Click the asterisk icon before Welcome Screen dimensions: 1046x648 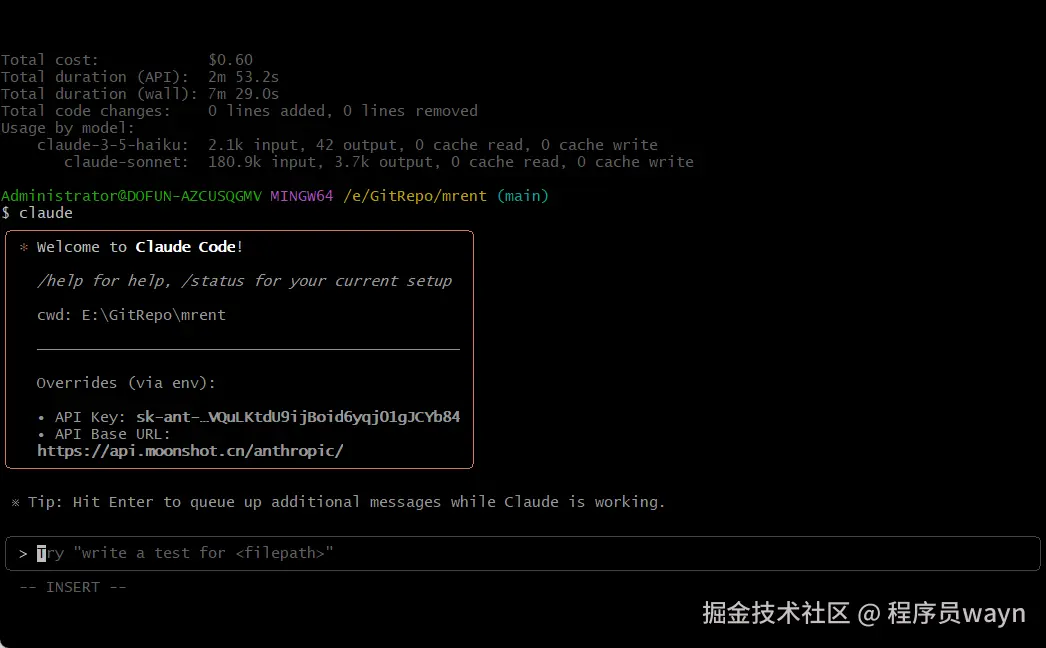[24, 248]
